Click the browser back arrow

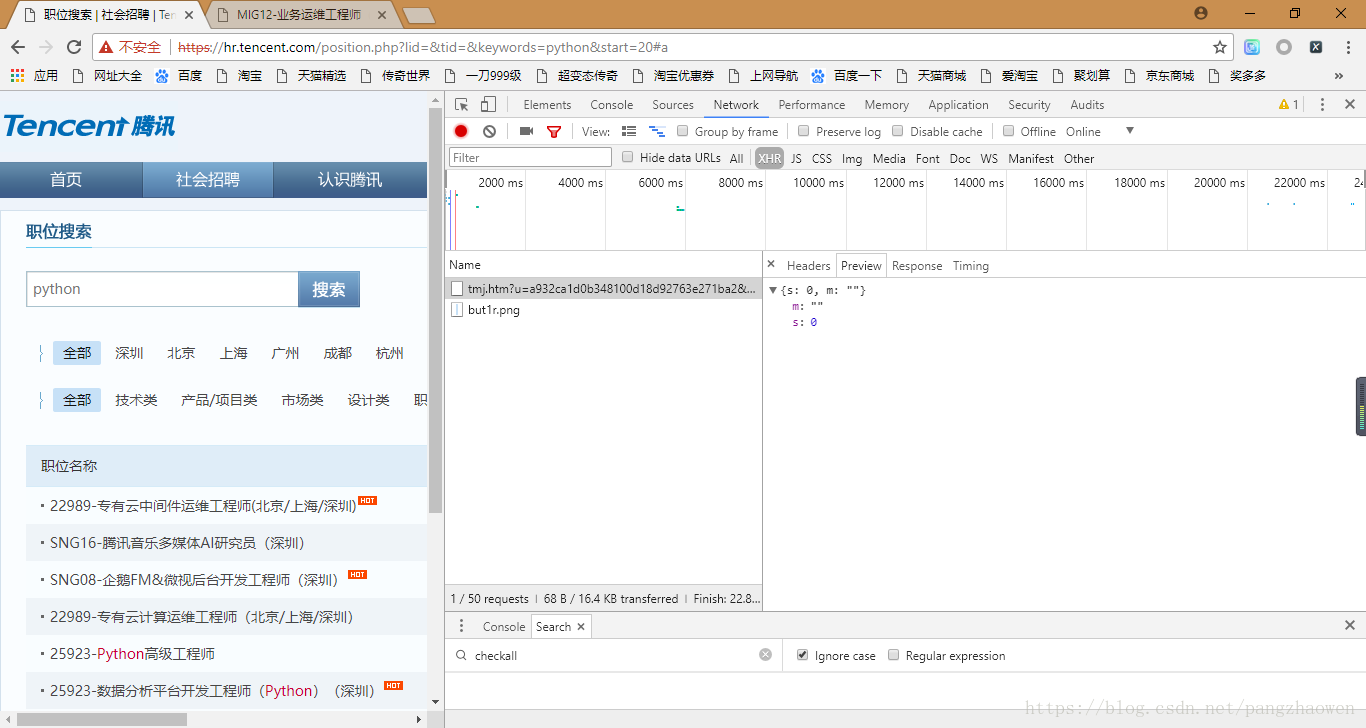[17, 47]
